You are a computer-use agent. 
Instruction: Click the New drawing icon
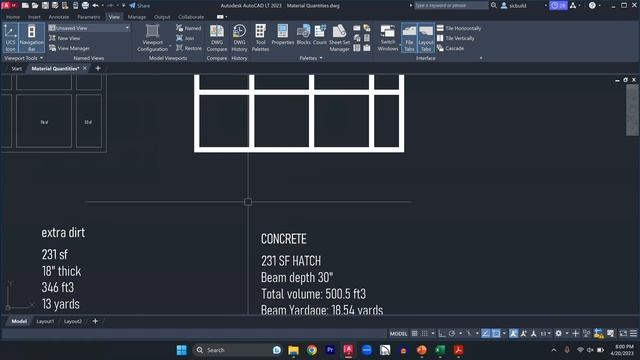tap(25, 5)
